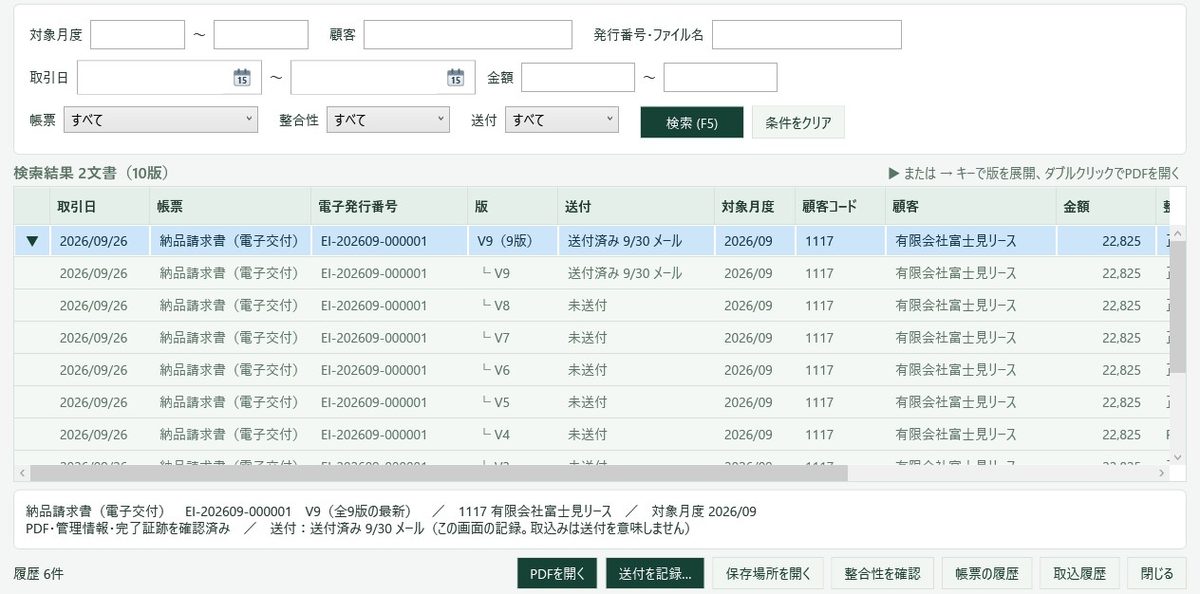Focus the 顧客 search field

pos(468,34)
